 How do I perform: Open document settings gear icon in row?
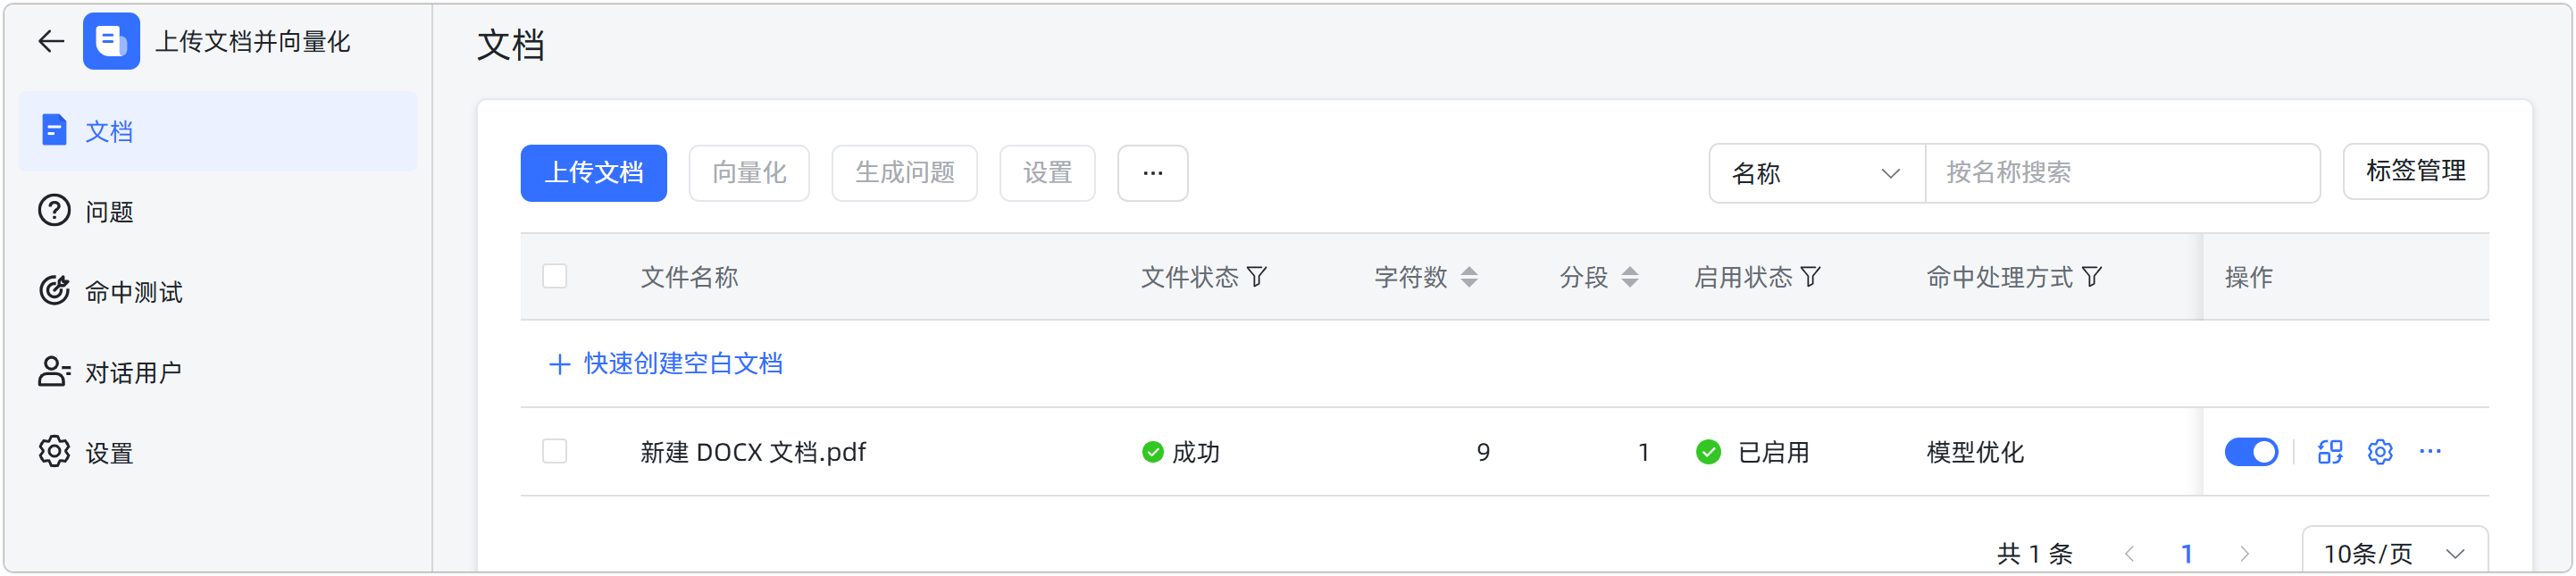coord(2380,452)
